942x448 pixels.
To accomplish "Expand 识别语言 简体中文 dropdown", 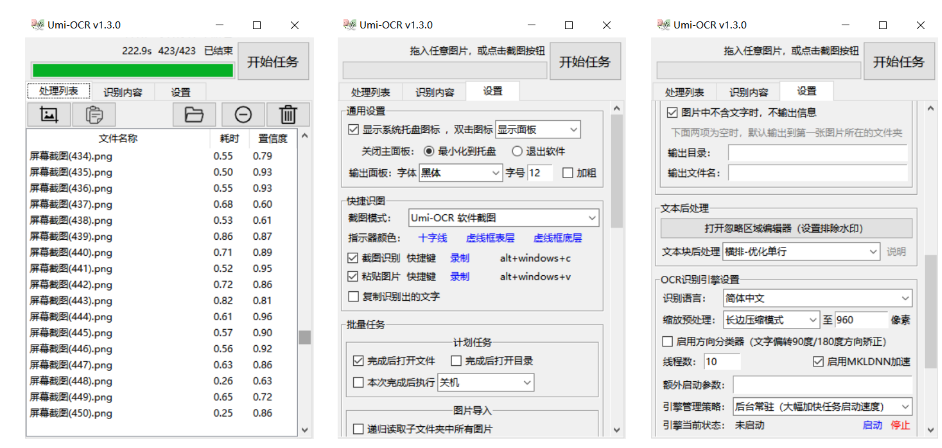I will pos(817,298).
